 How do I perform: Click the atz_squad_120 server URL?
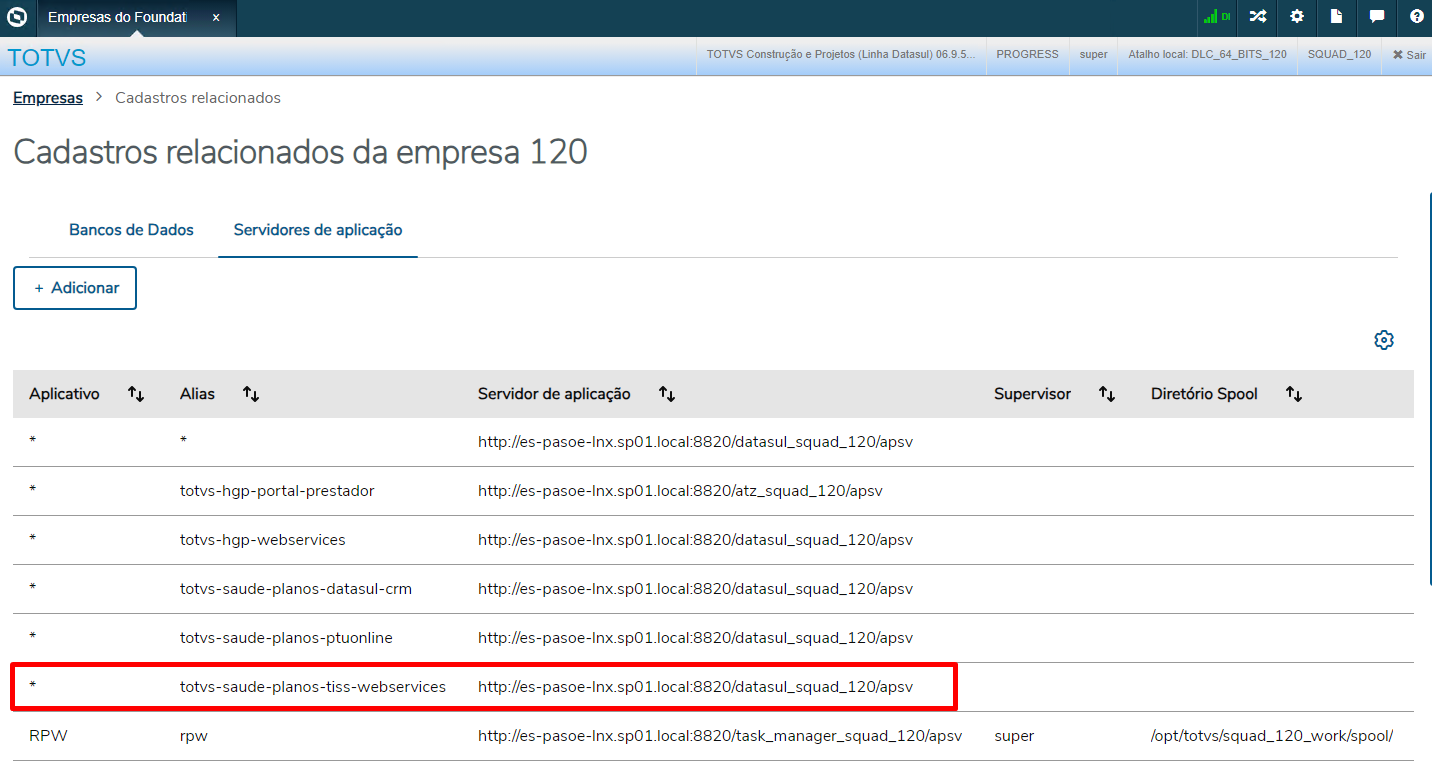(x=680, y=491)
